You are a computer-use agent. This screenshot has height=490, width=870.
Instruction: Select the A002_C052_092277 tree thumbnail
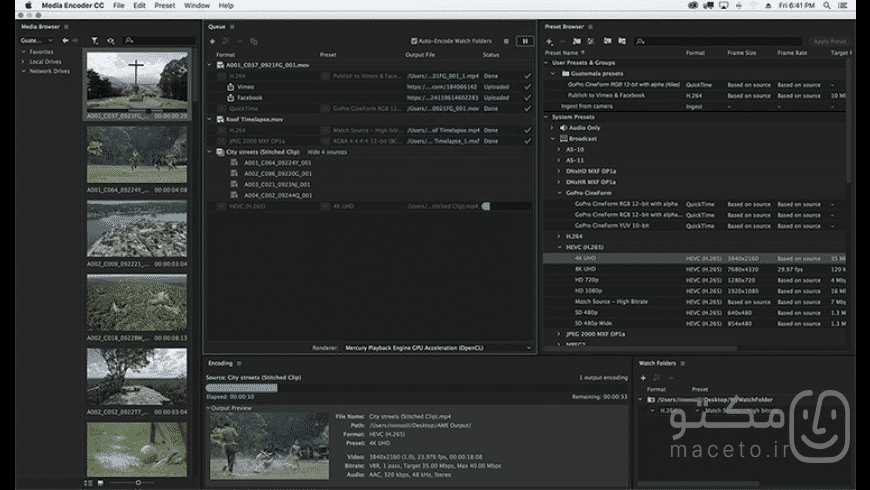(137, 377)
